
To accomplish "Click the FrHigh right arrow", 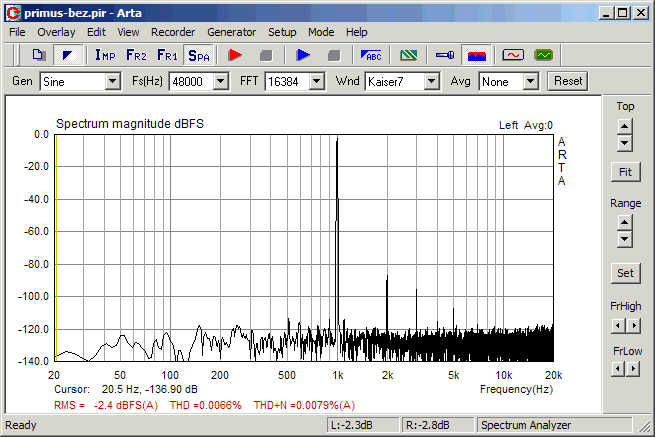I will tap(634, 325).
